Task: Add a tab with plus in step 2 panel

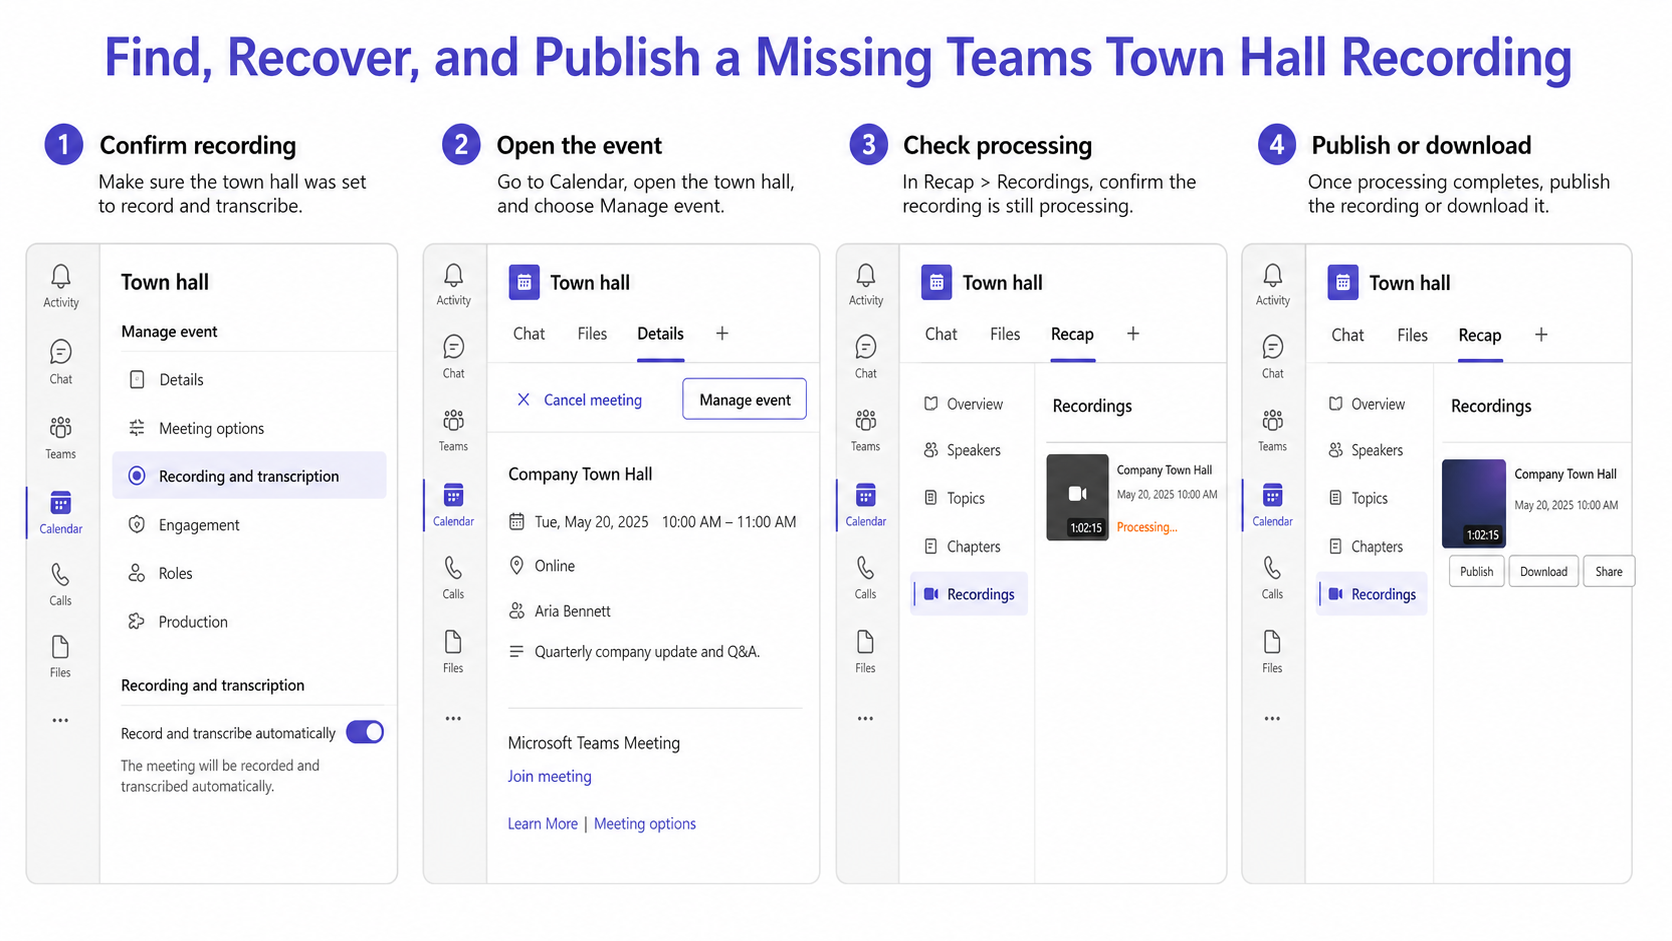Action: pos(722,333)
